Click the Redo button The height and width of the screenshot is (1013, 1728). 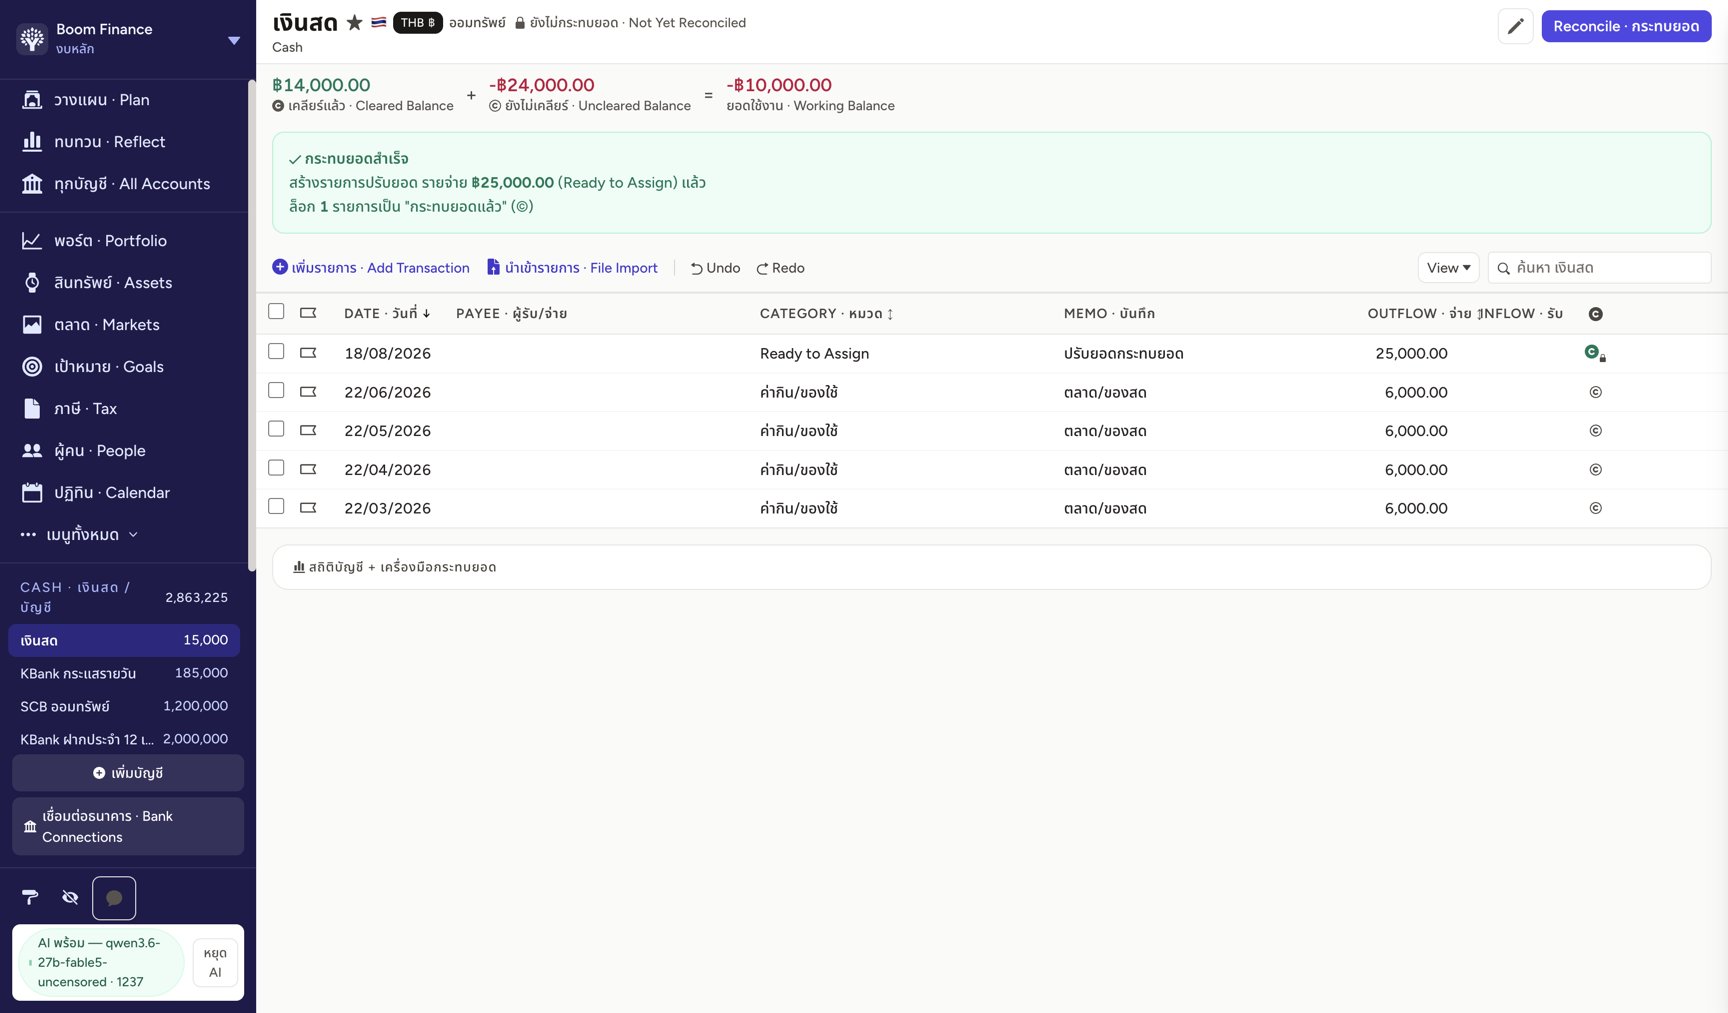781,268
